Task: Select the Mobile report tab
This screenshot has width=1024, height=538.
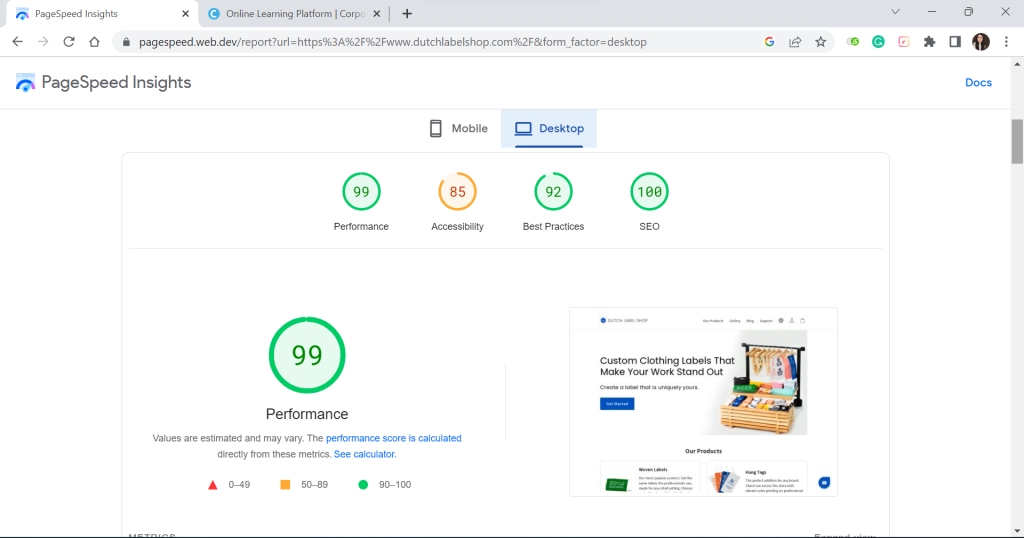Action: point(458,129)
